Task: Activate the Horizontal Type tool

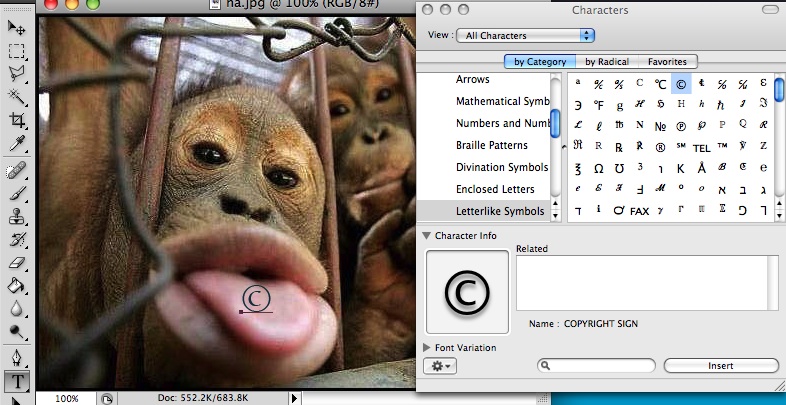Action: tap(17, 381)
